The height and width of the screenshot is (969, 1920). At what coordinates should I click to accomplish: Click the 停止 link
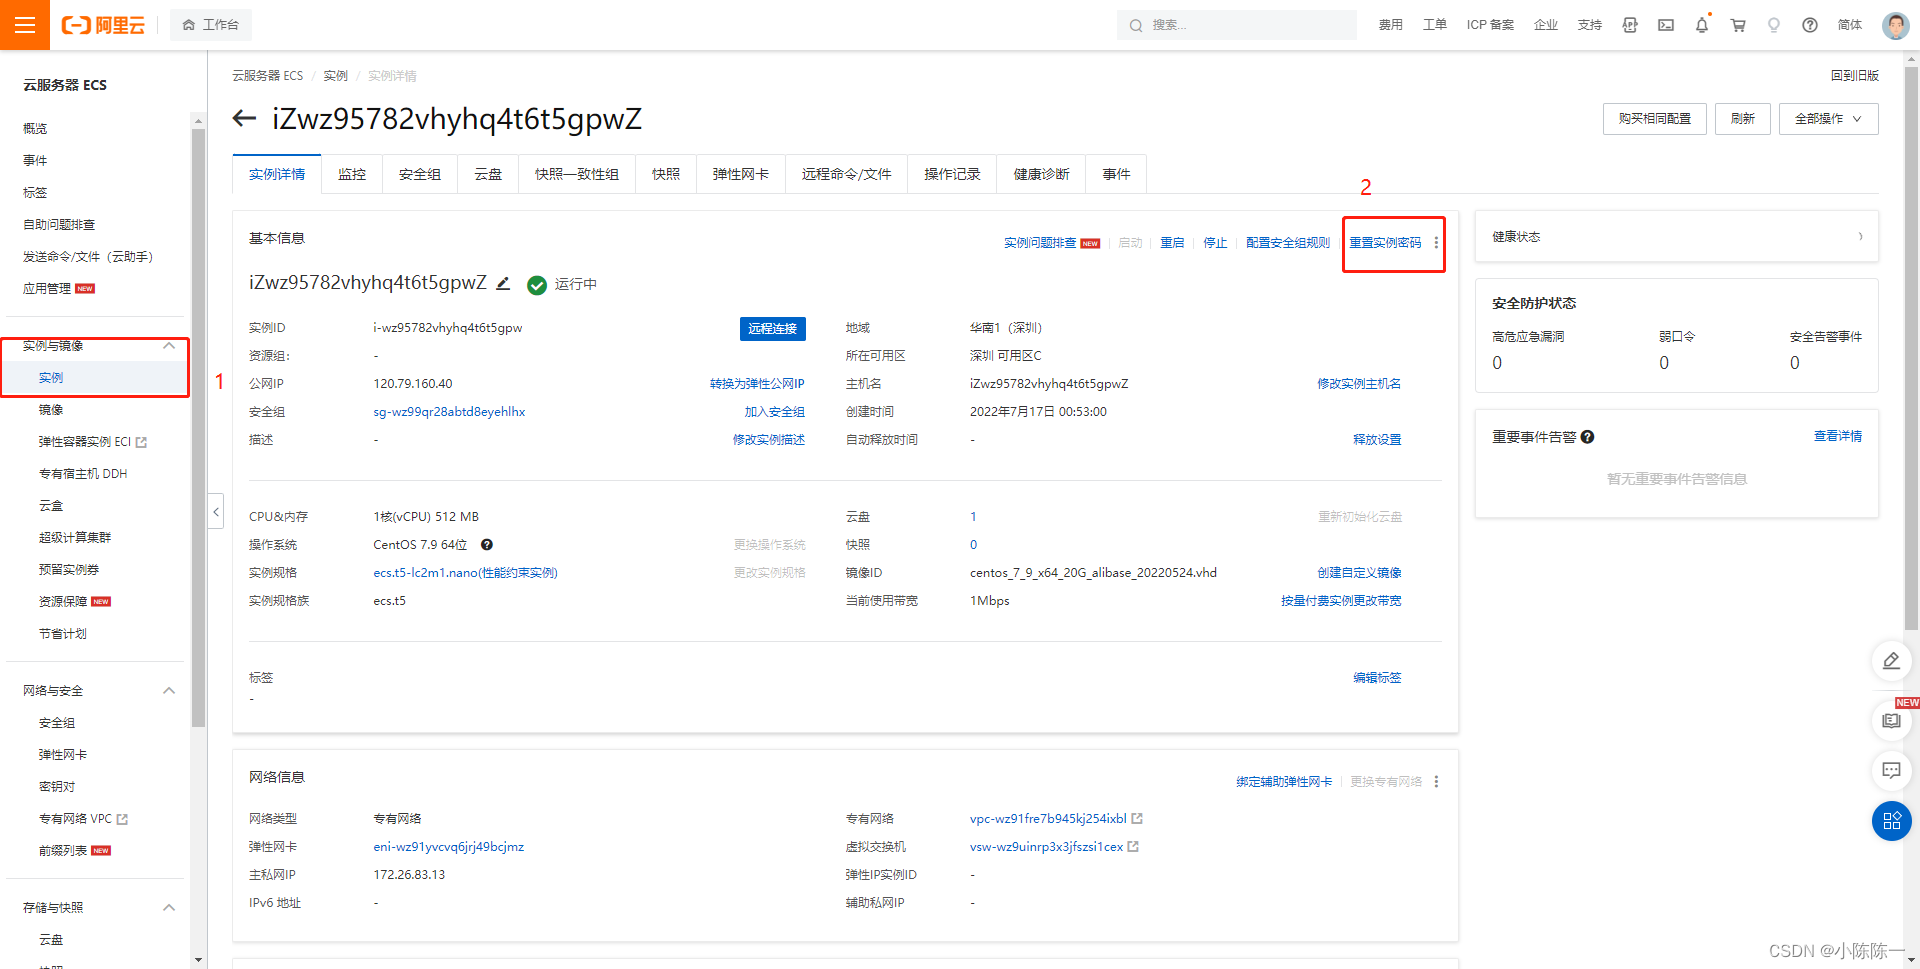pos(1215,243)
